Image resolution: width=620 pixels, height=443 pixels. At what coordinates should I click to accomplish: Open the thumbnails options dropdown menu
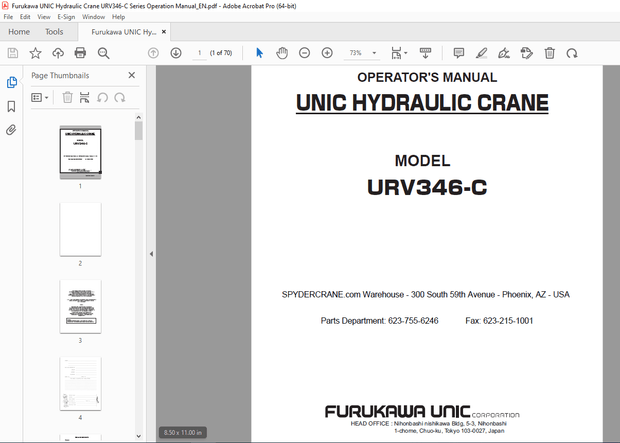pos(40,97)
